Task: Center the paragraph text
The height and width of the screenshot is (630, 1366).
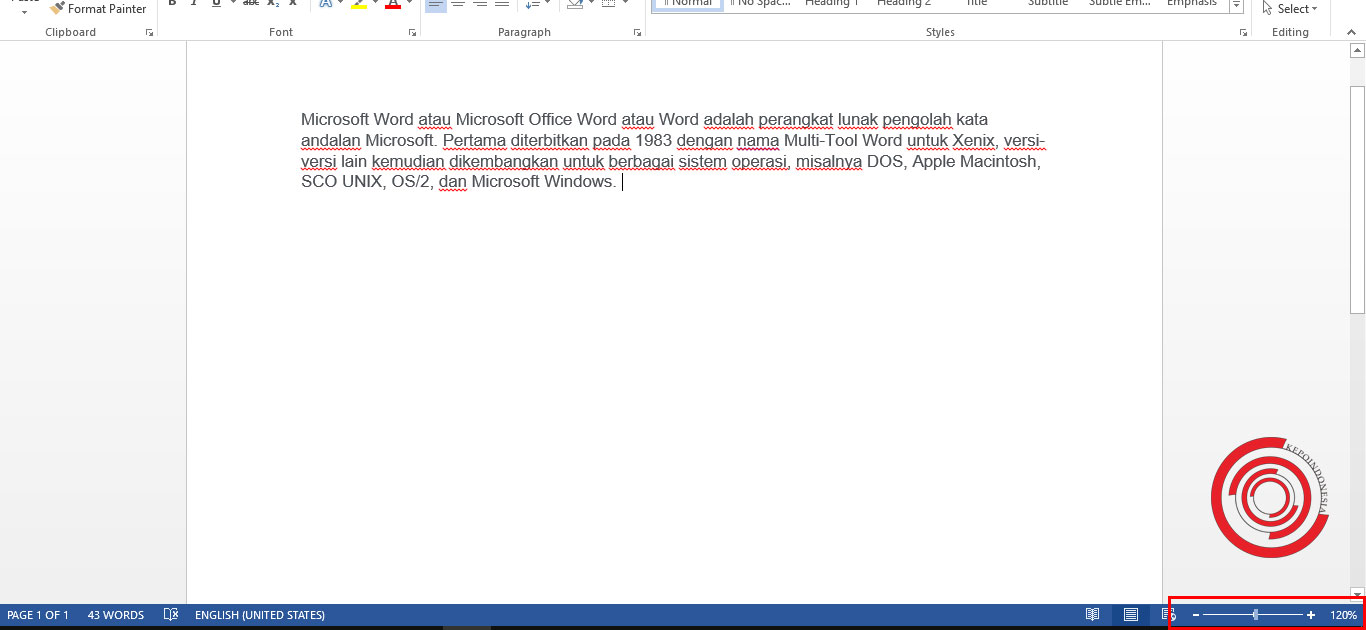Action: pos(458,5)
